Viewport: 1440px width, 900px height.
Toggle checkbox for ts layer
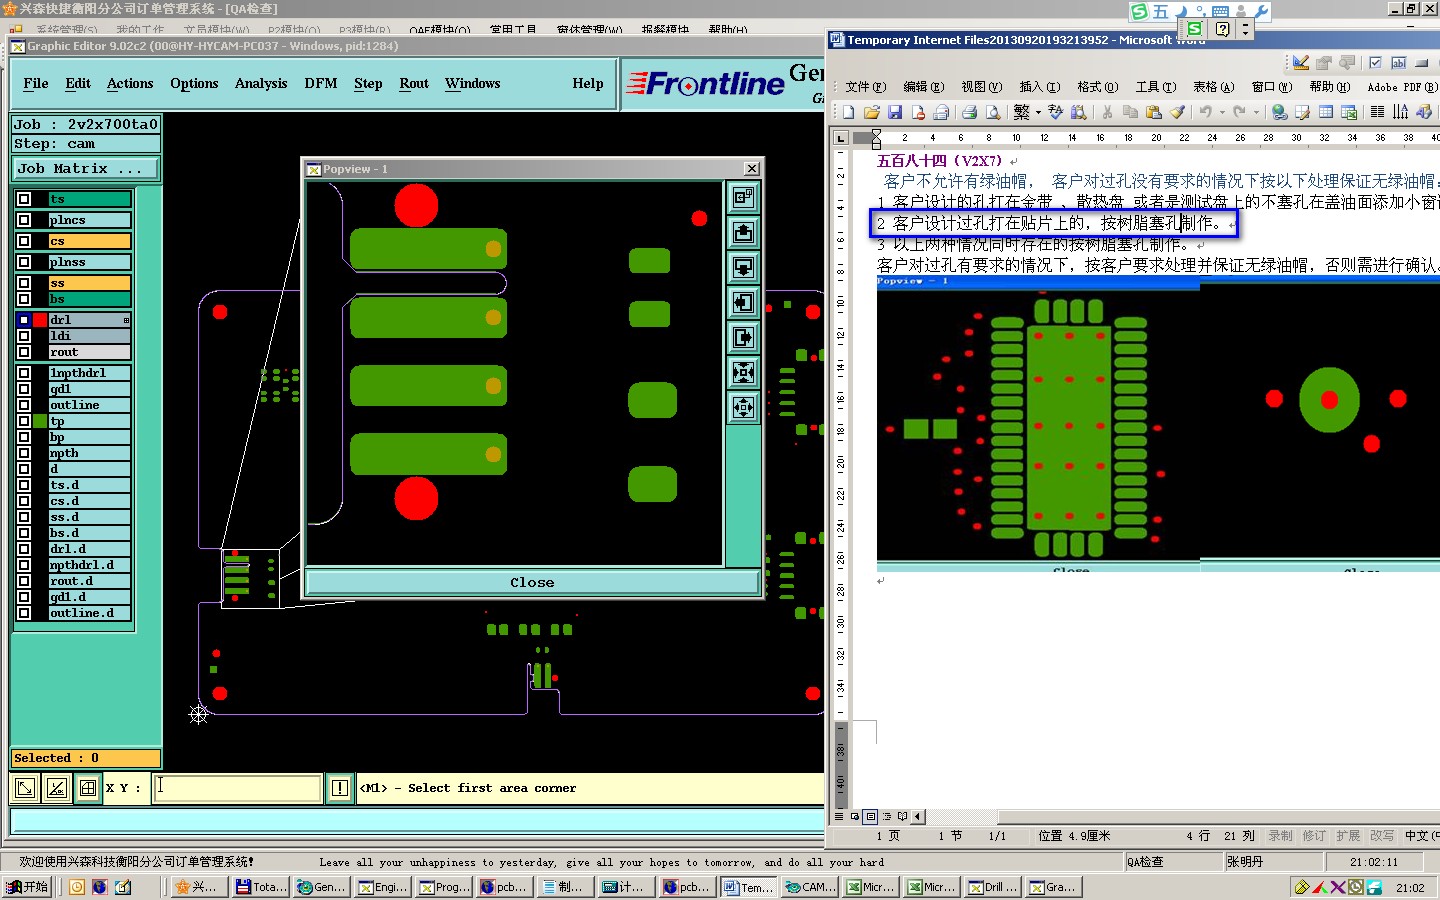(x=24, y=199)
